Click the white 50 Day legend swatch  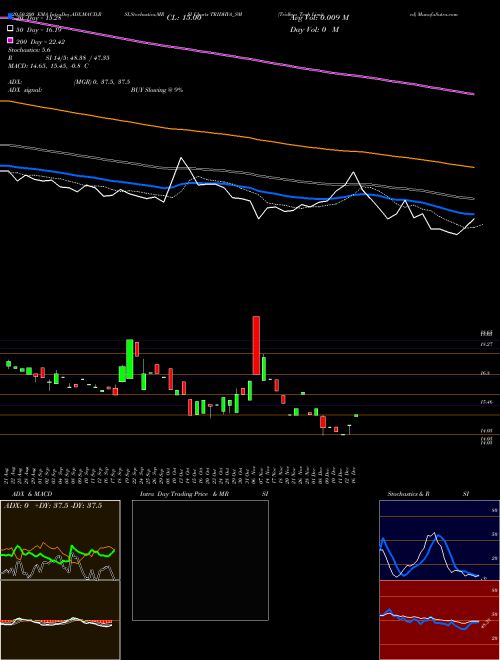10,29
